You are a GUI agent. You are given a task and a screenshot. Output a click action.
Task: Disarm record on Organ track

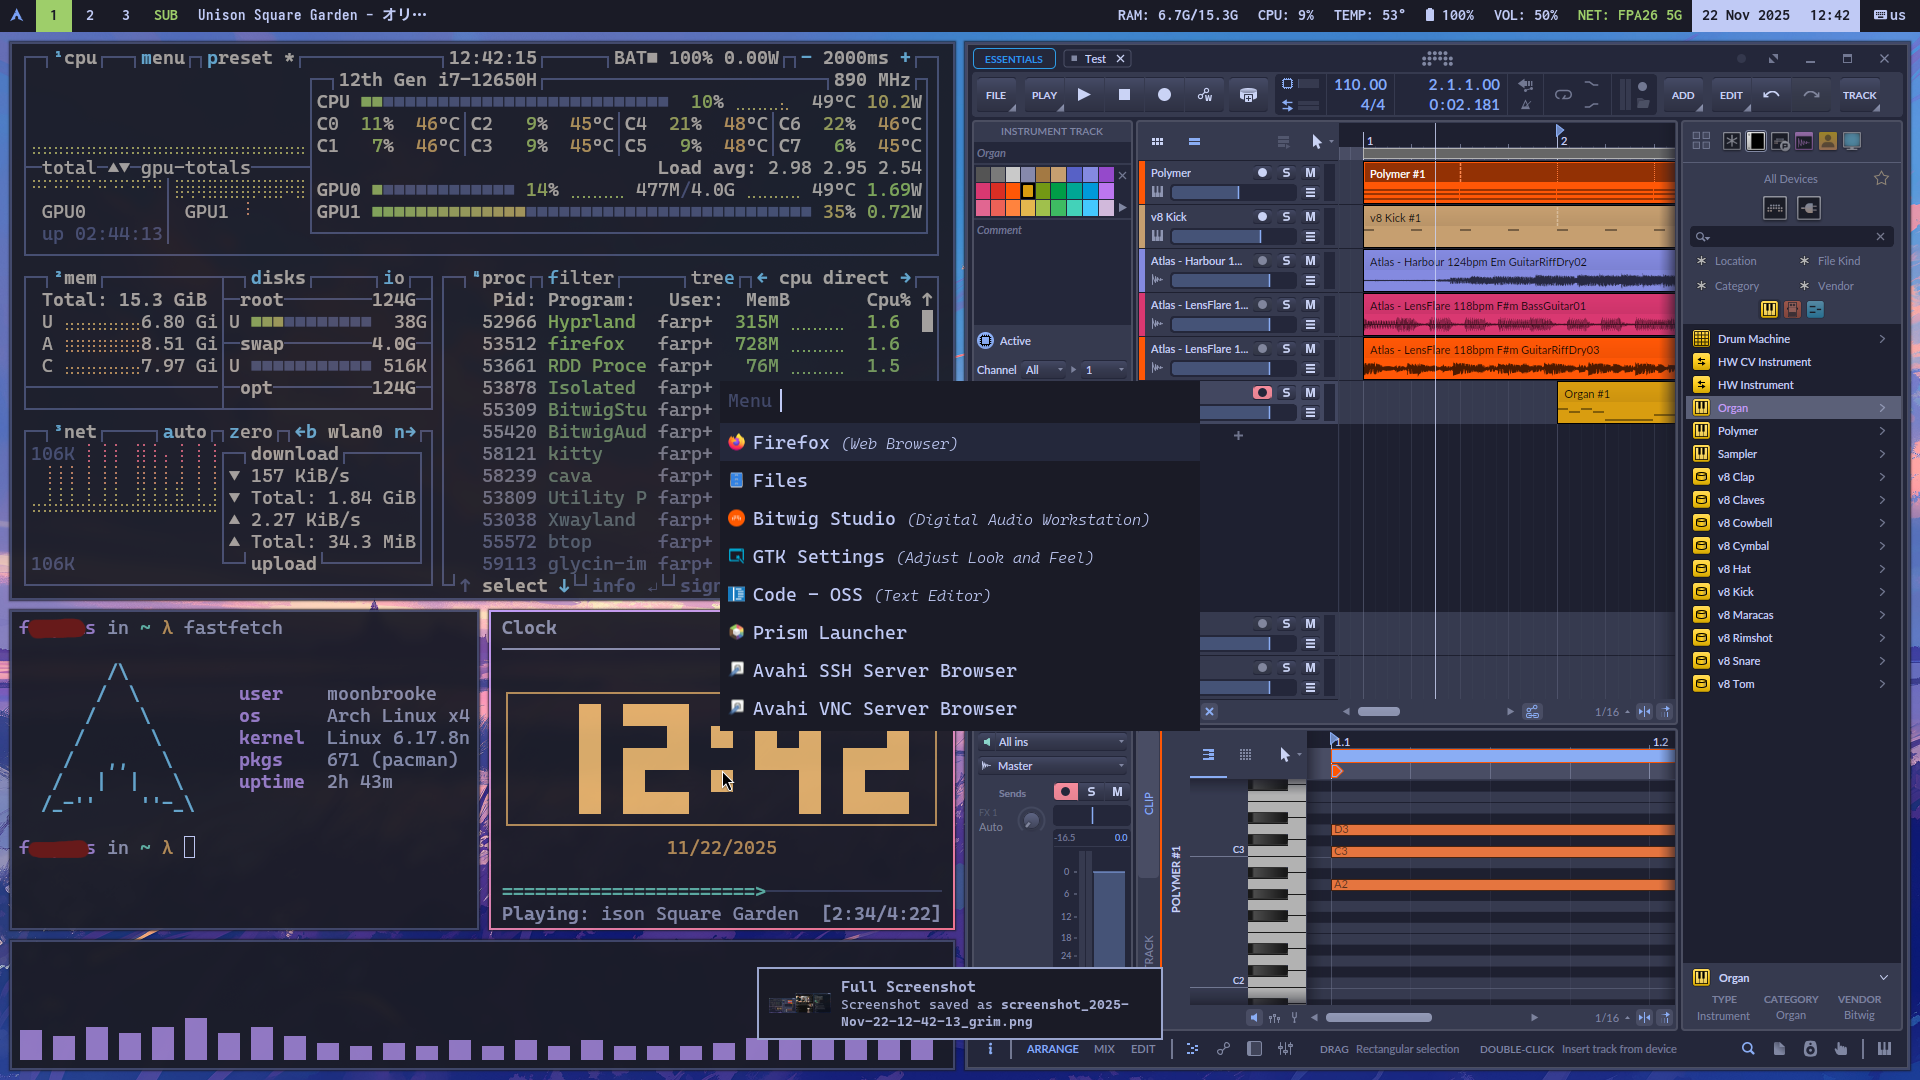1262,393
